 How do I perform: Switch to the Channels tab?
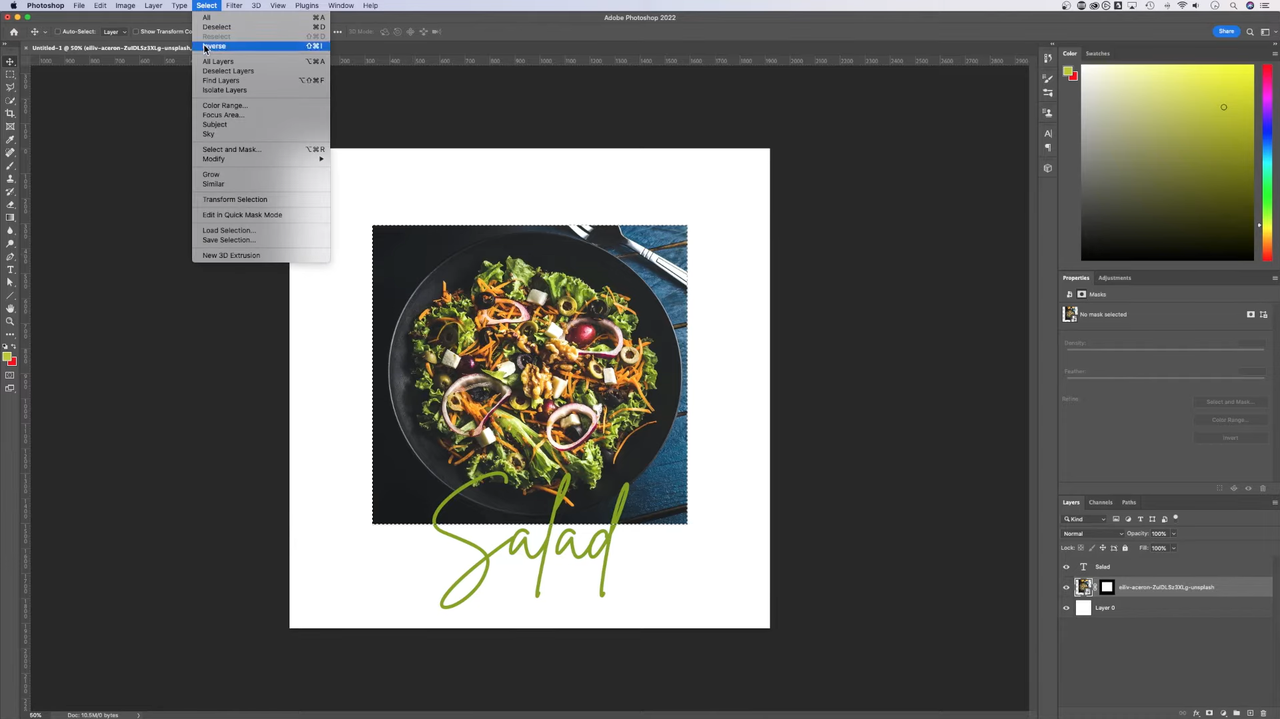point(1100,502)
